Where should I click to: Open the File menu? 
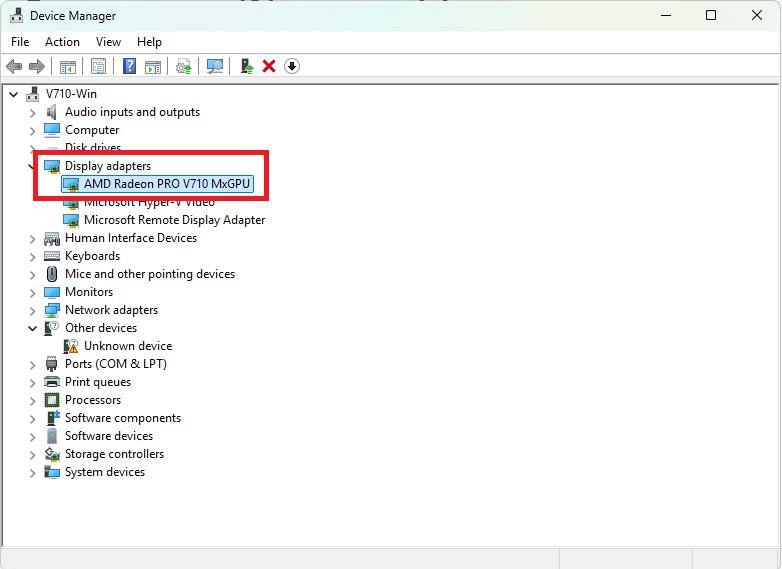click(20, 42)
